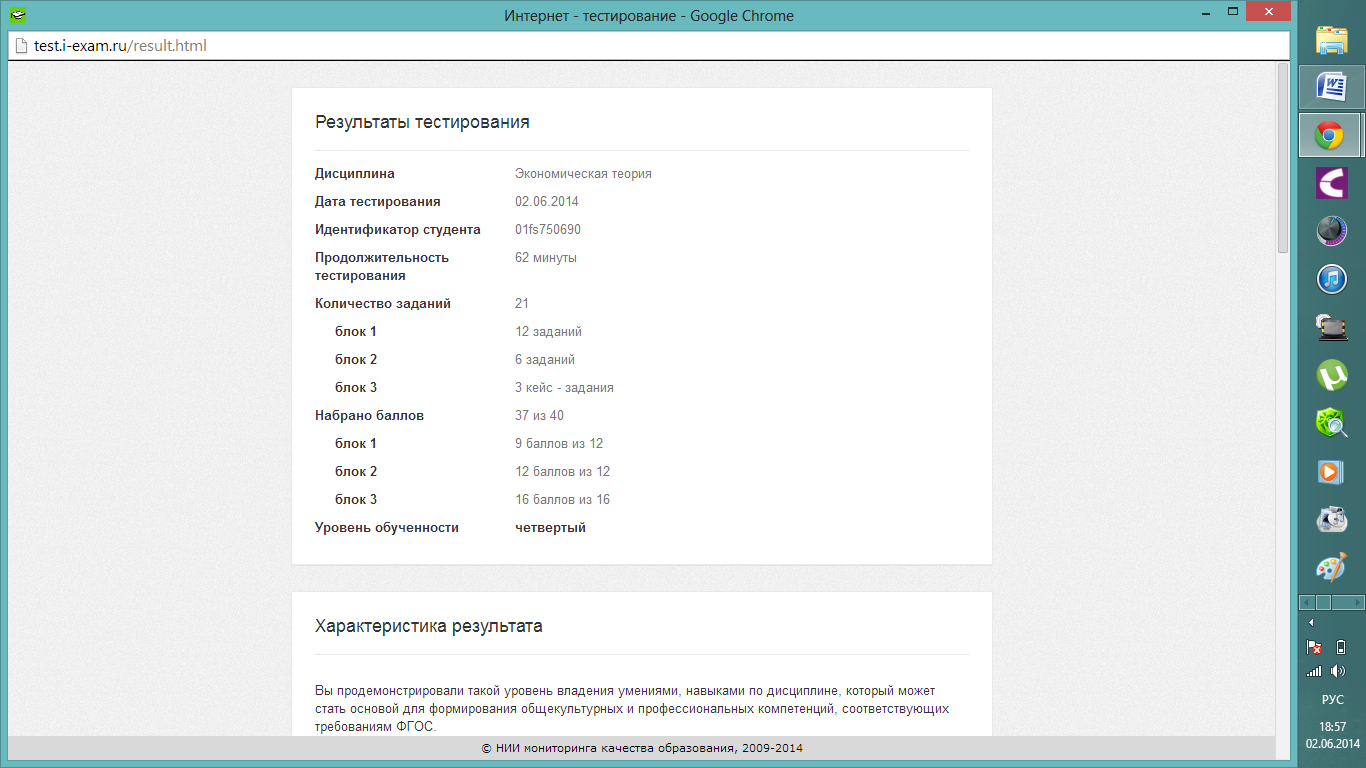Open the green shield scanner app
Viewport: 1366px width, 768px height.
click(1331, 423)
